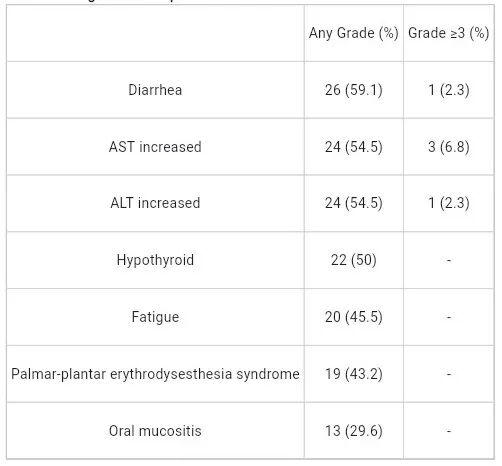This screenshot has height=466, width=502.
Task: Select the 22 (50) hypothyroid cell
Action: (x=354, y=260)
